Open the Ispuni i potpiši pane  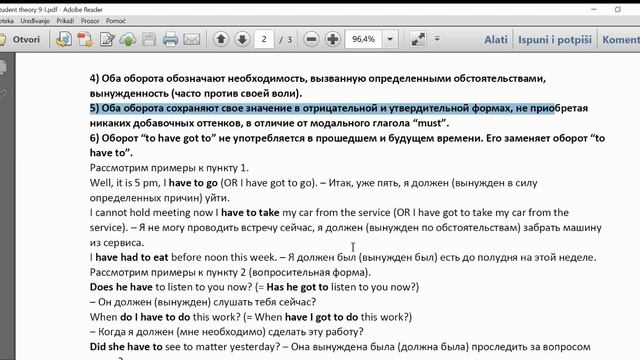pos(555,40)
